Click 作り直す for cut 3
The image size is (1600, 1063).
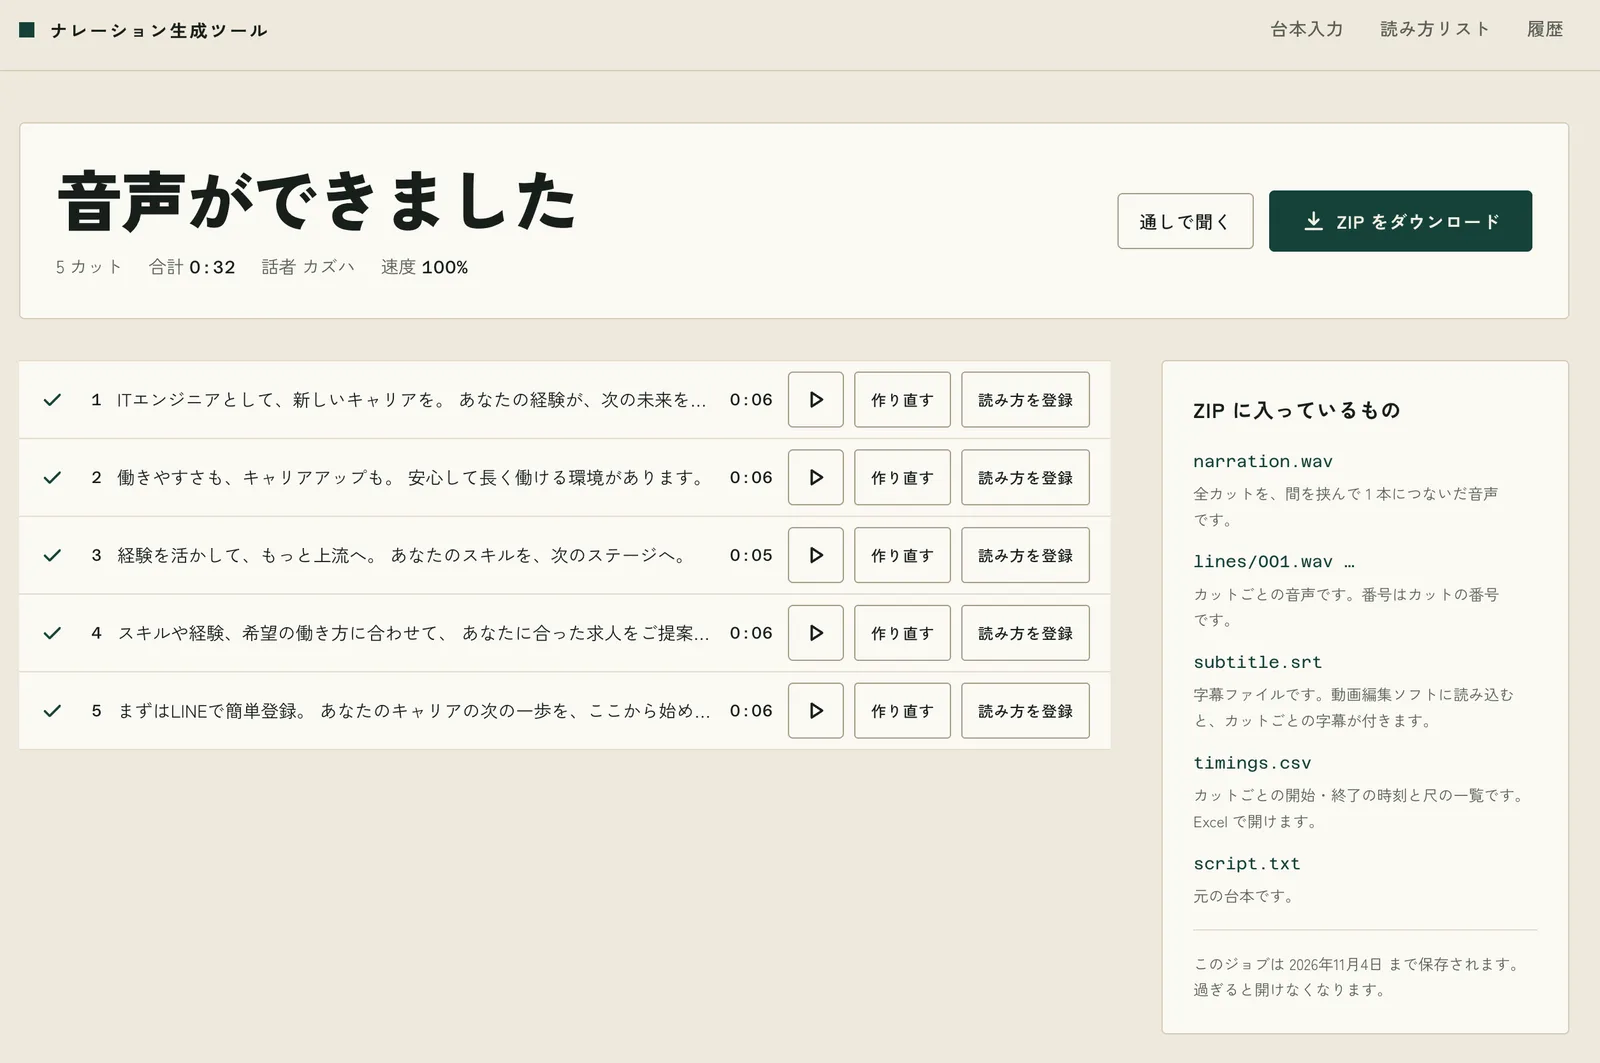pyautogui.click(x=902, y=555)
